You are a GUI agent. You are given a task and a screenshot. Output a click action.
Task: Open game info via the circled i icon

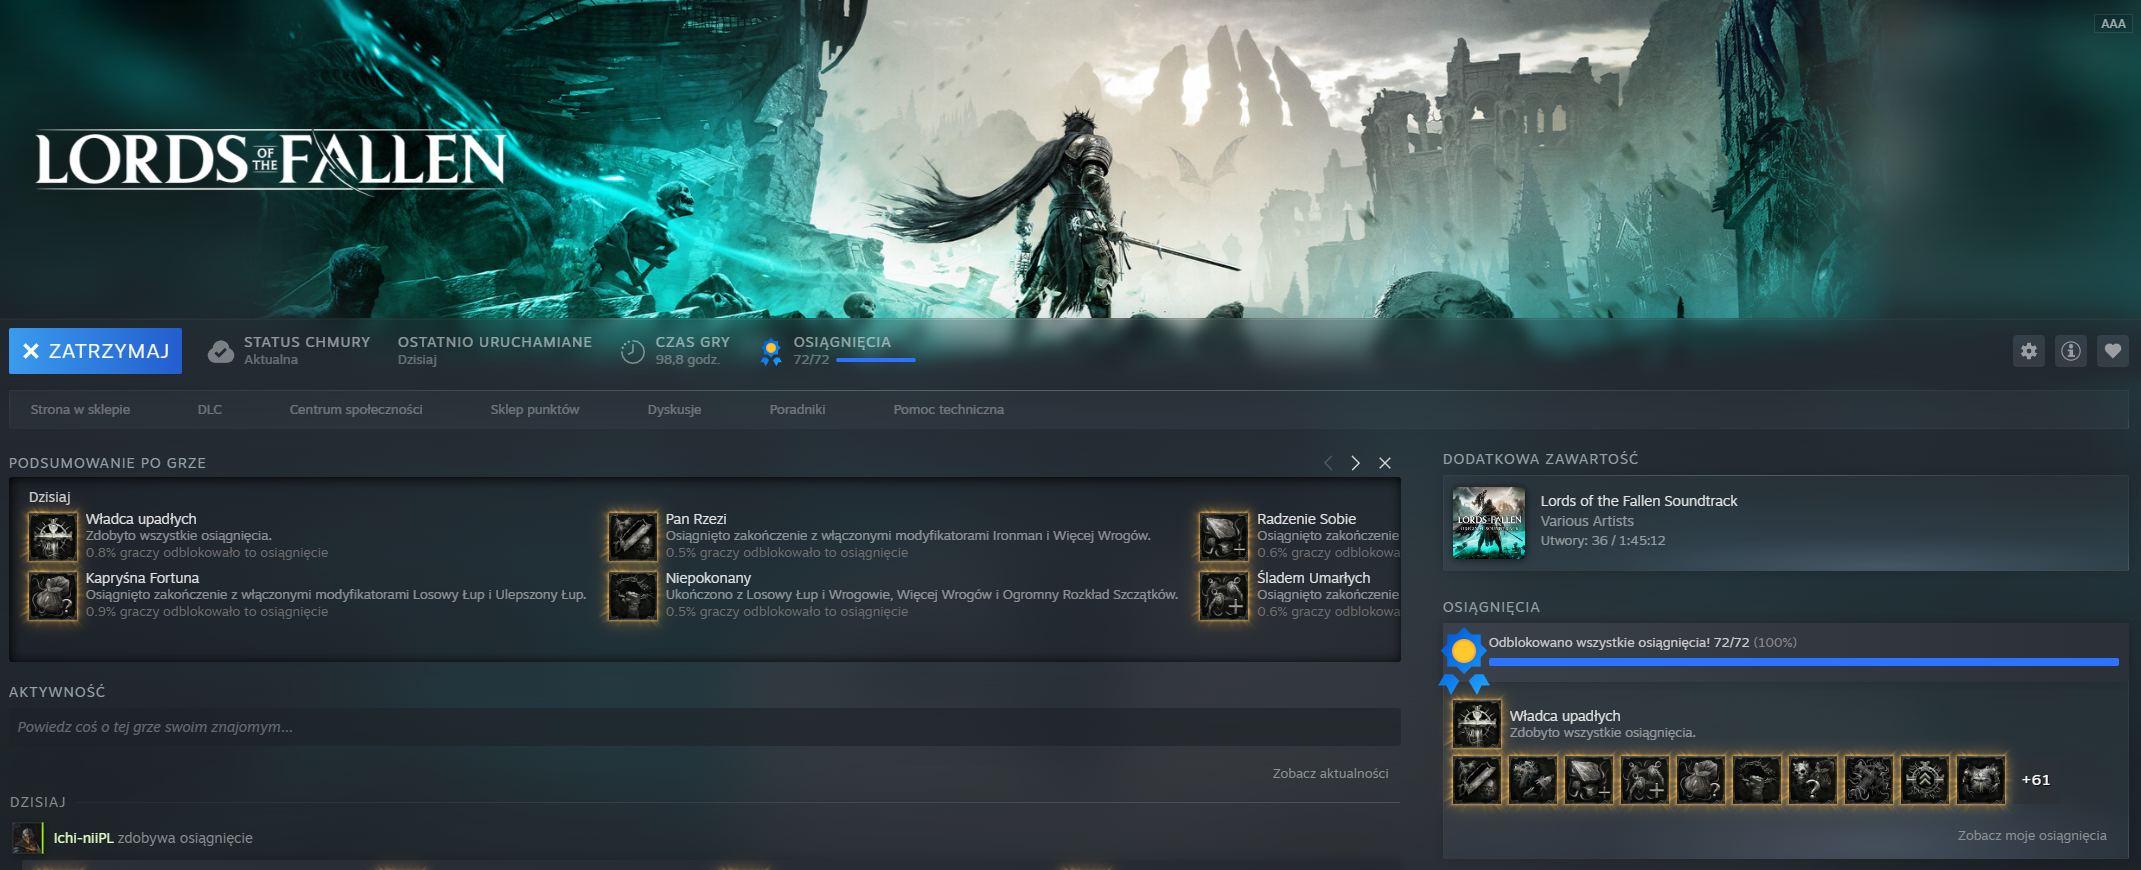2070,351
